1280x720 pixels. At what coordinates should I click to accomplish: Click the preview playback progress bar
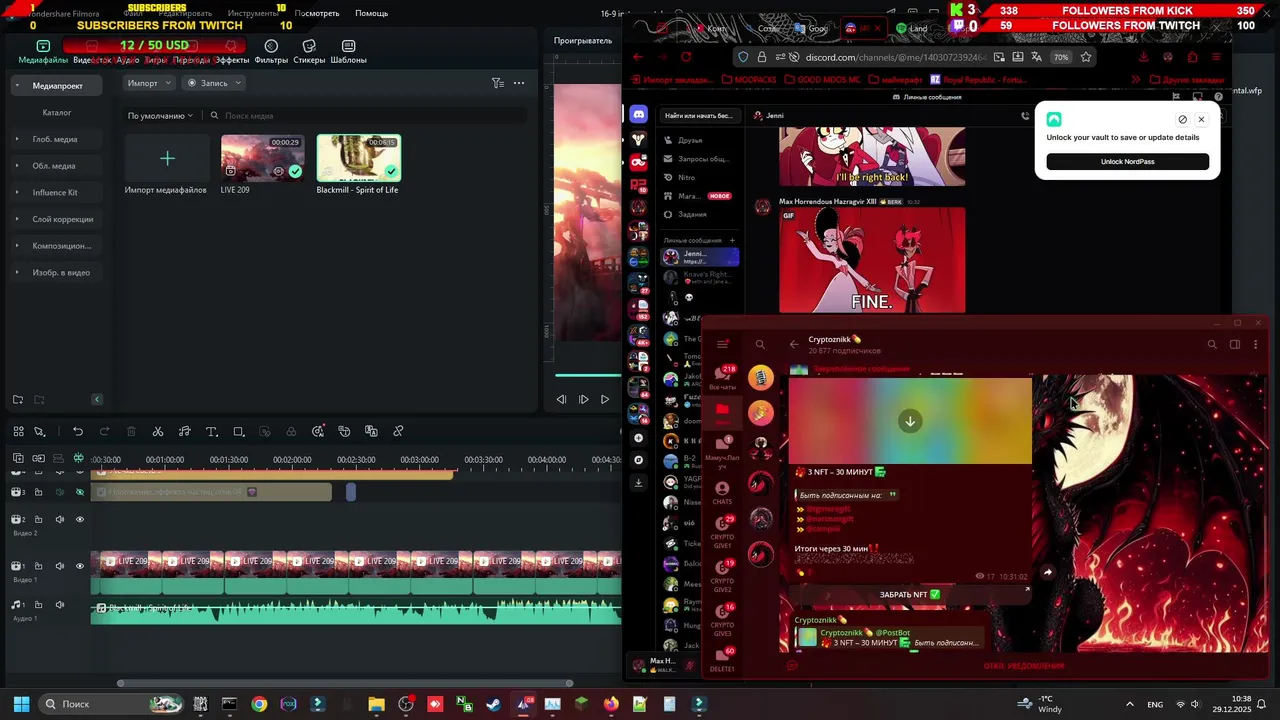[x=588, y=376]
